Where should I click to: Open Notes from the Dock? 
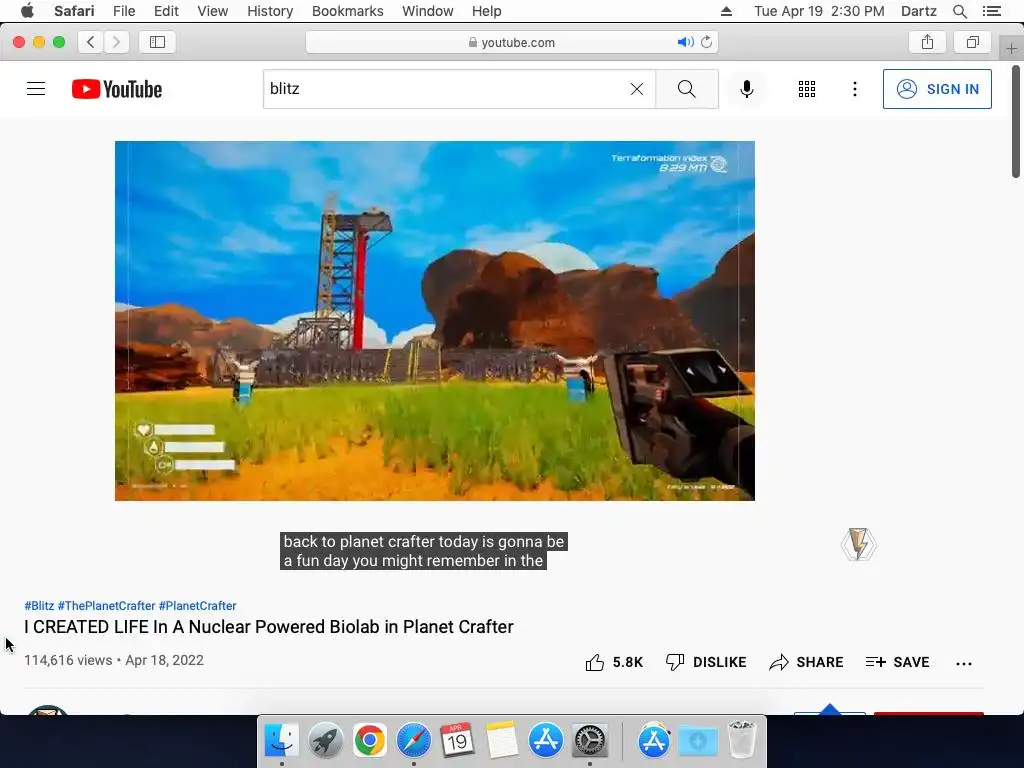pos(502,741)
